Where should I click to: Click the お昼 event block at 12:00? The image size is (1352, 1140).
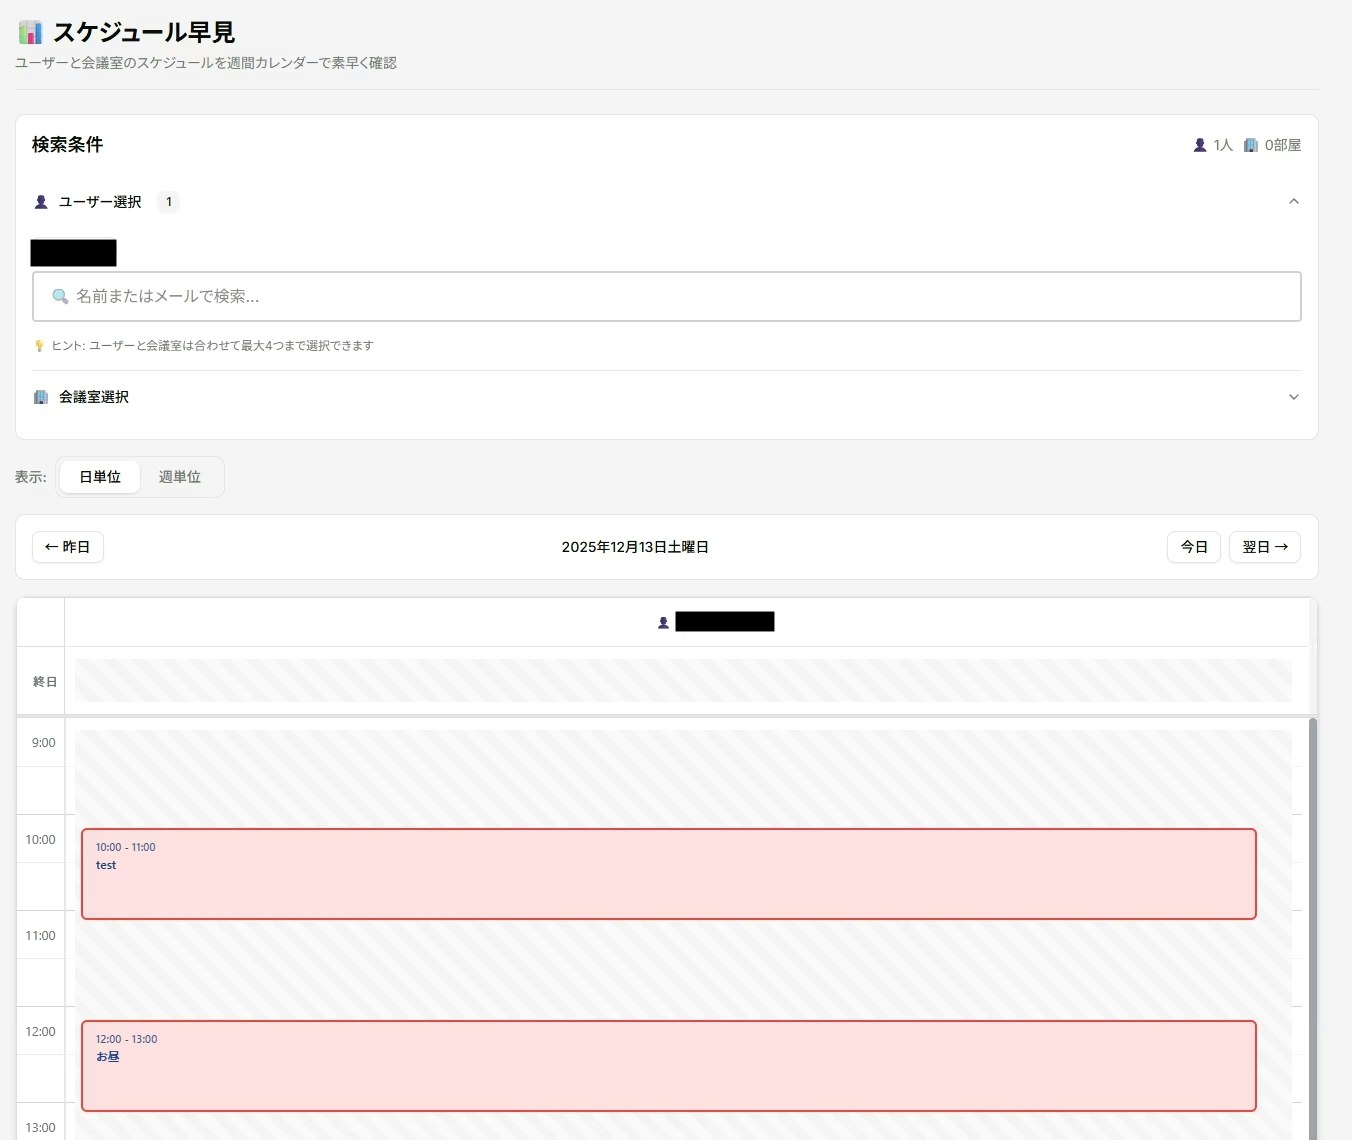coord(668,1065)
